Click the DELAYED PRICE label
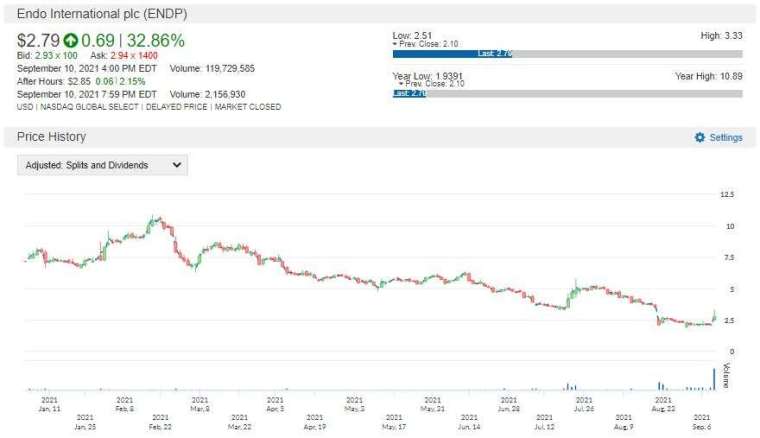The height and width of the screenshot is (438, 760). pos(176,107)
